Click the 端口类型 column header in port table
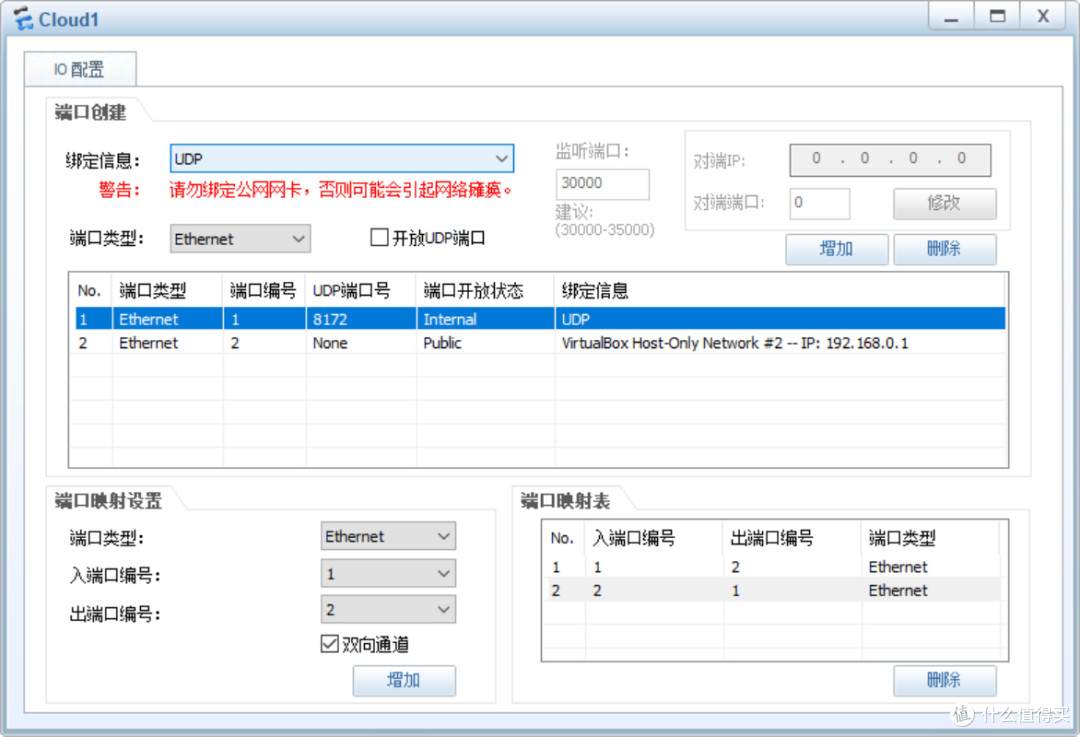 [167, 291]
